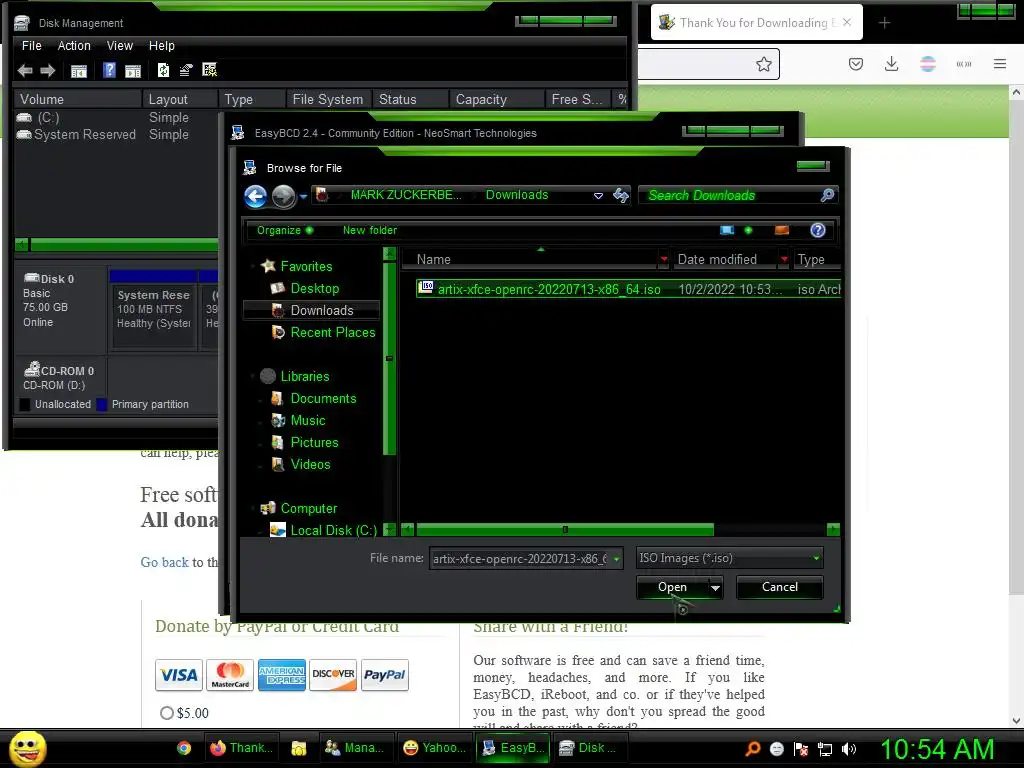
Task: Select the $5.00 donation radio button
Action: click(167, 713)
